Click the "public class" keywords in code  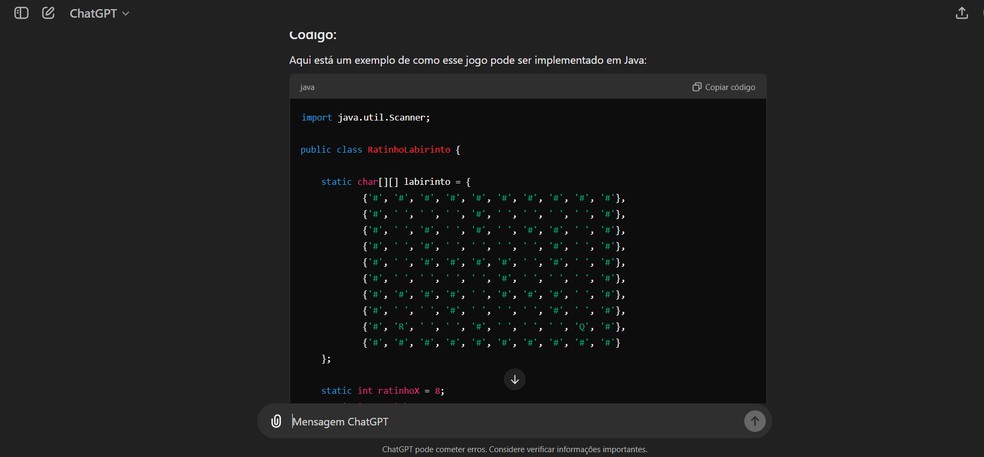click(331, 149)
